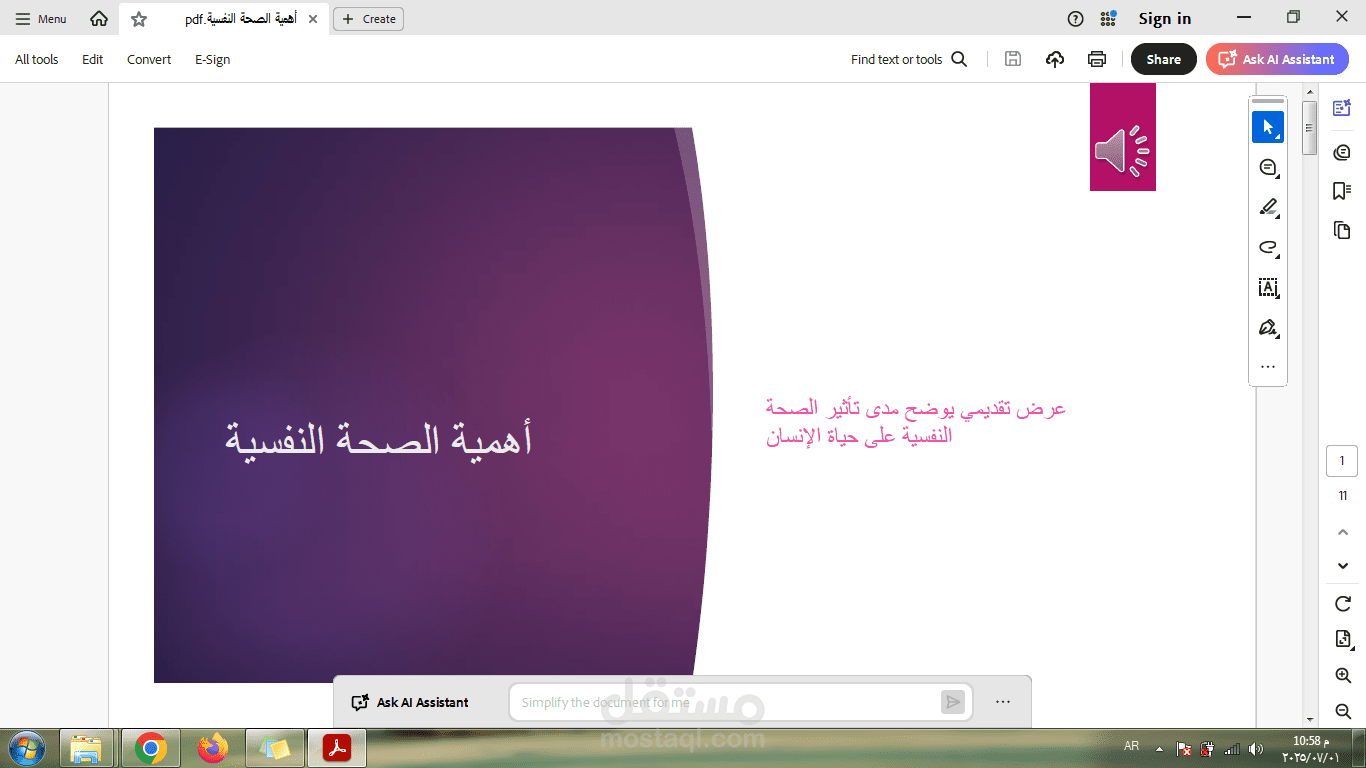Choose the Draw freehand loop tool
1366x768 pixels.
(1268, 247)
